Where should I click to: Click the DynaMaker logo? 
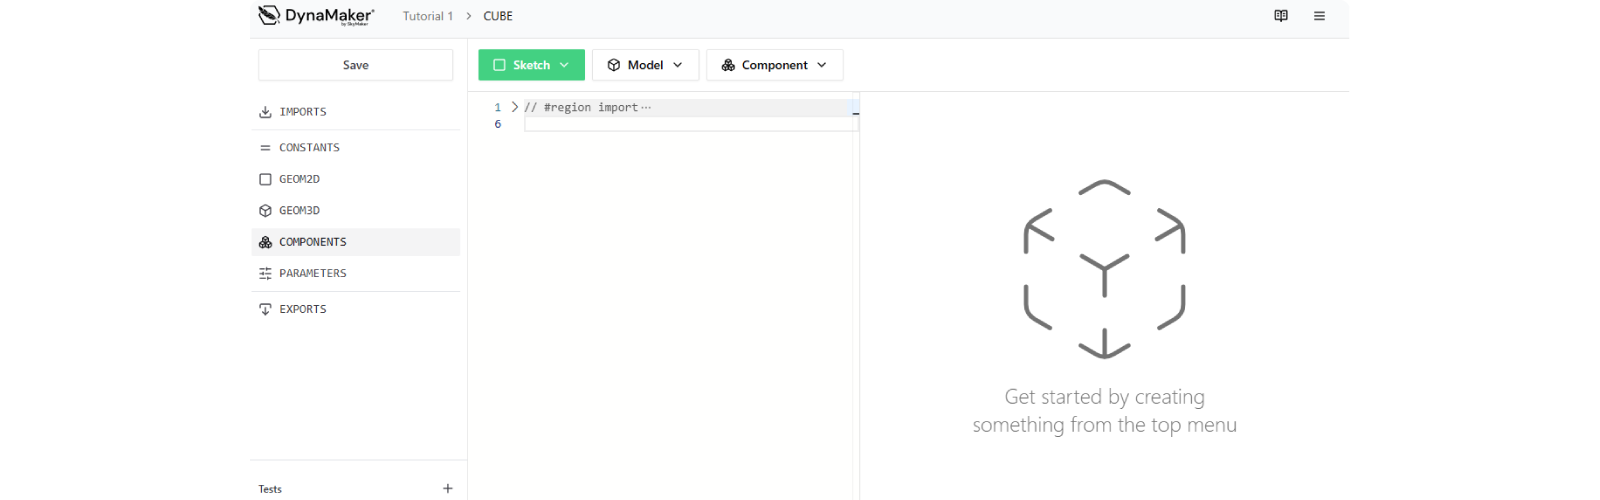(316, 16)
